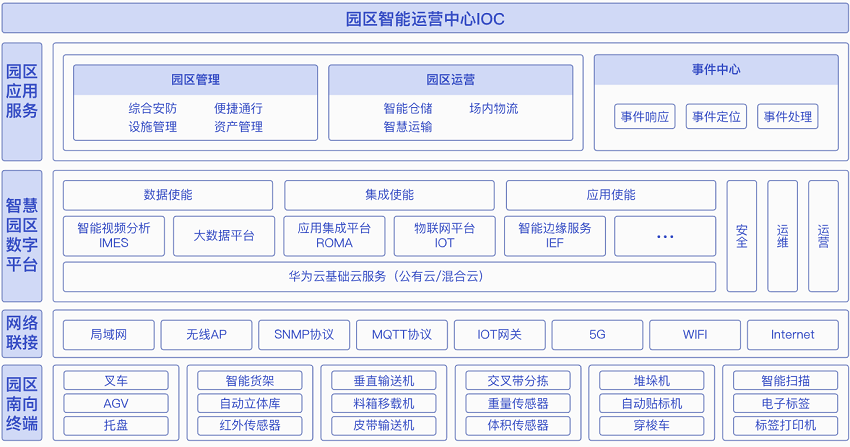The width and height of the screenshot is (850, 447).
Task: Click 智慧运输 under 园区运营
Action: click(408, 127)
